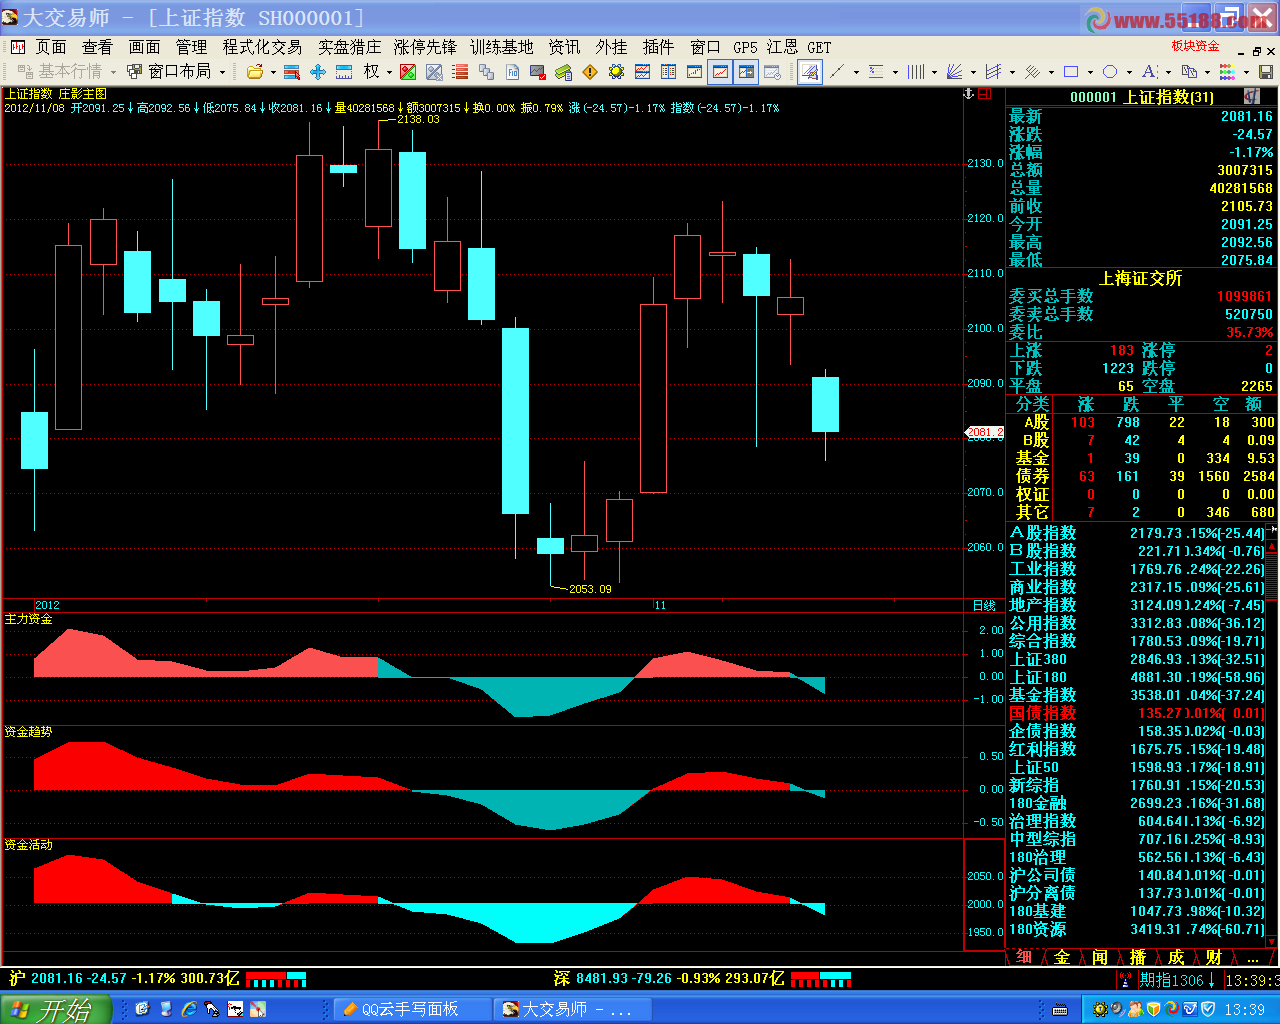Open the 页面 menu
The width and height of the screenshot is (1280, 1024).
tap(51, 47)
